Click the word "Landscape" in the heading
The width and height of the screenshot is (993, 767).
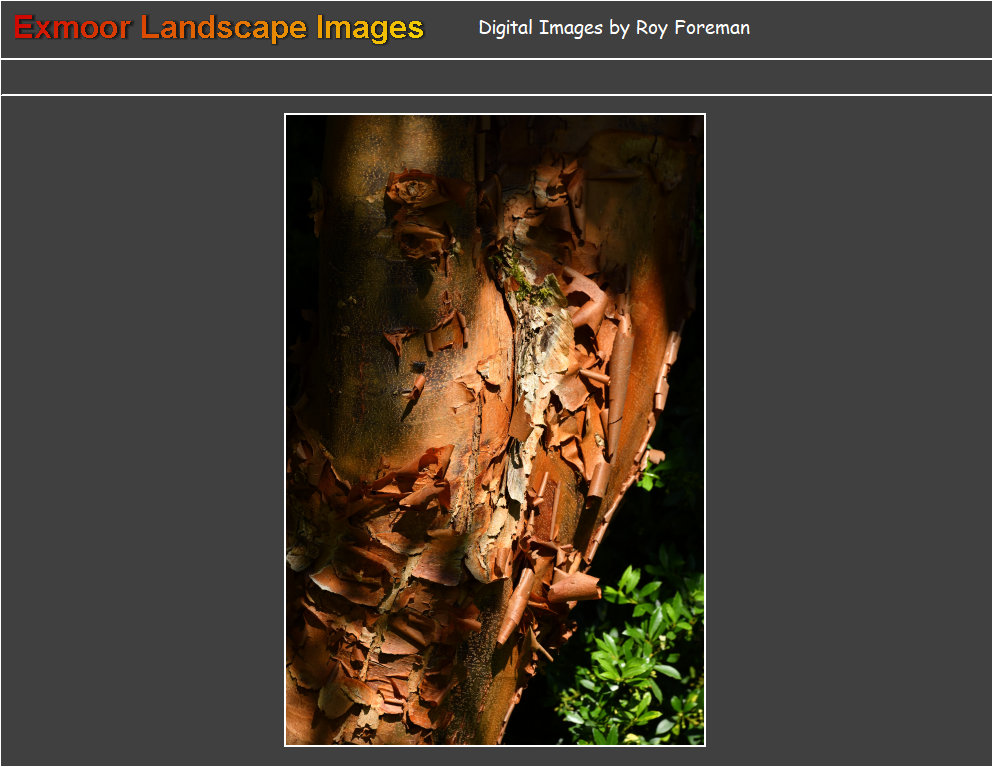(224, 28)
